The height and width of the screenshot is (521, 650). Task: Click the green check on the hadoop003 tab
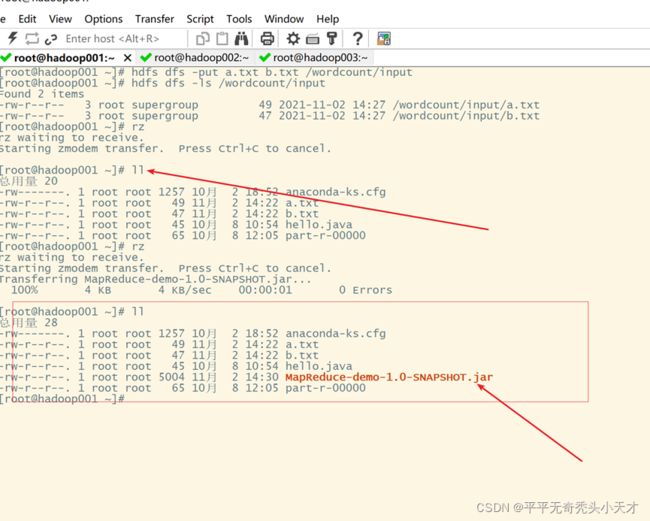point(264,58)
